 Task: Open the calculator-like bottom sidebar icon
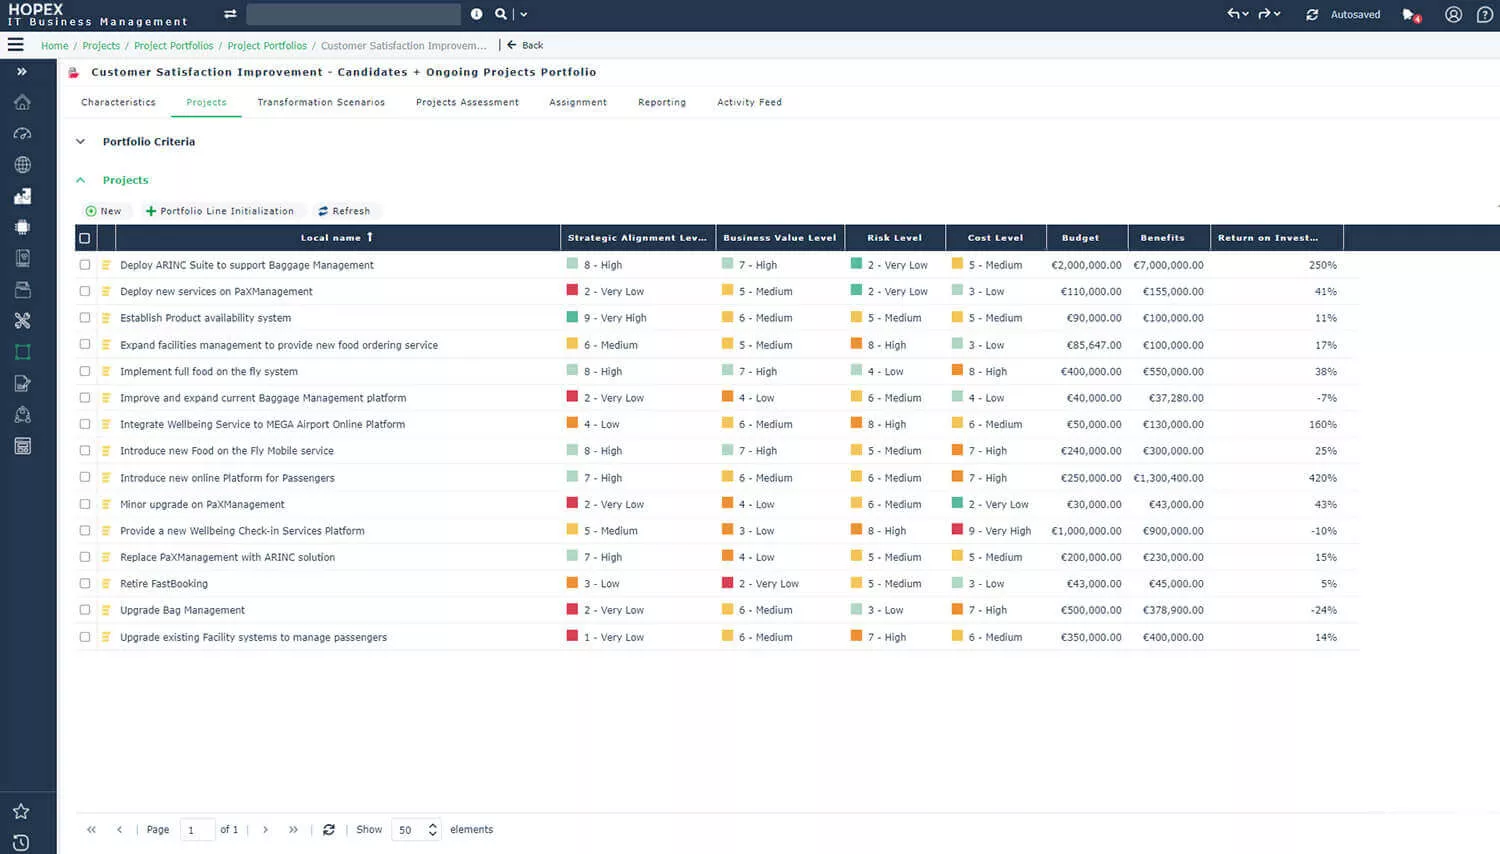click(x=22, y=446)
